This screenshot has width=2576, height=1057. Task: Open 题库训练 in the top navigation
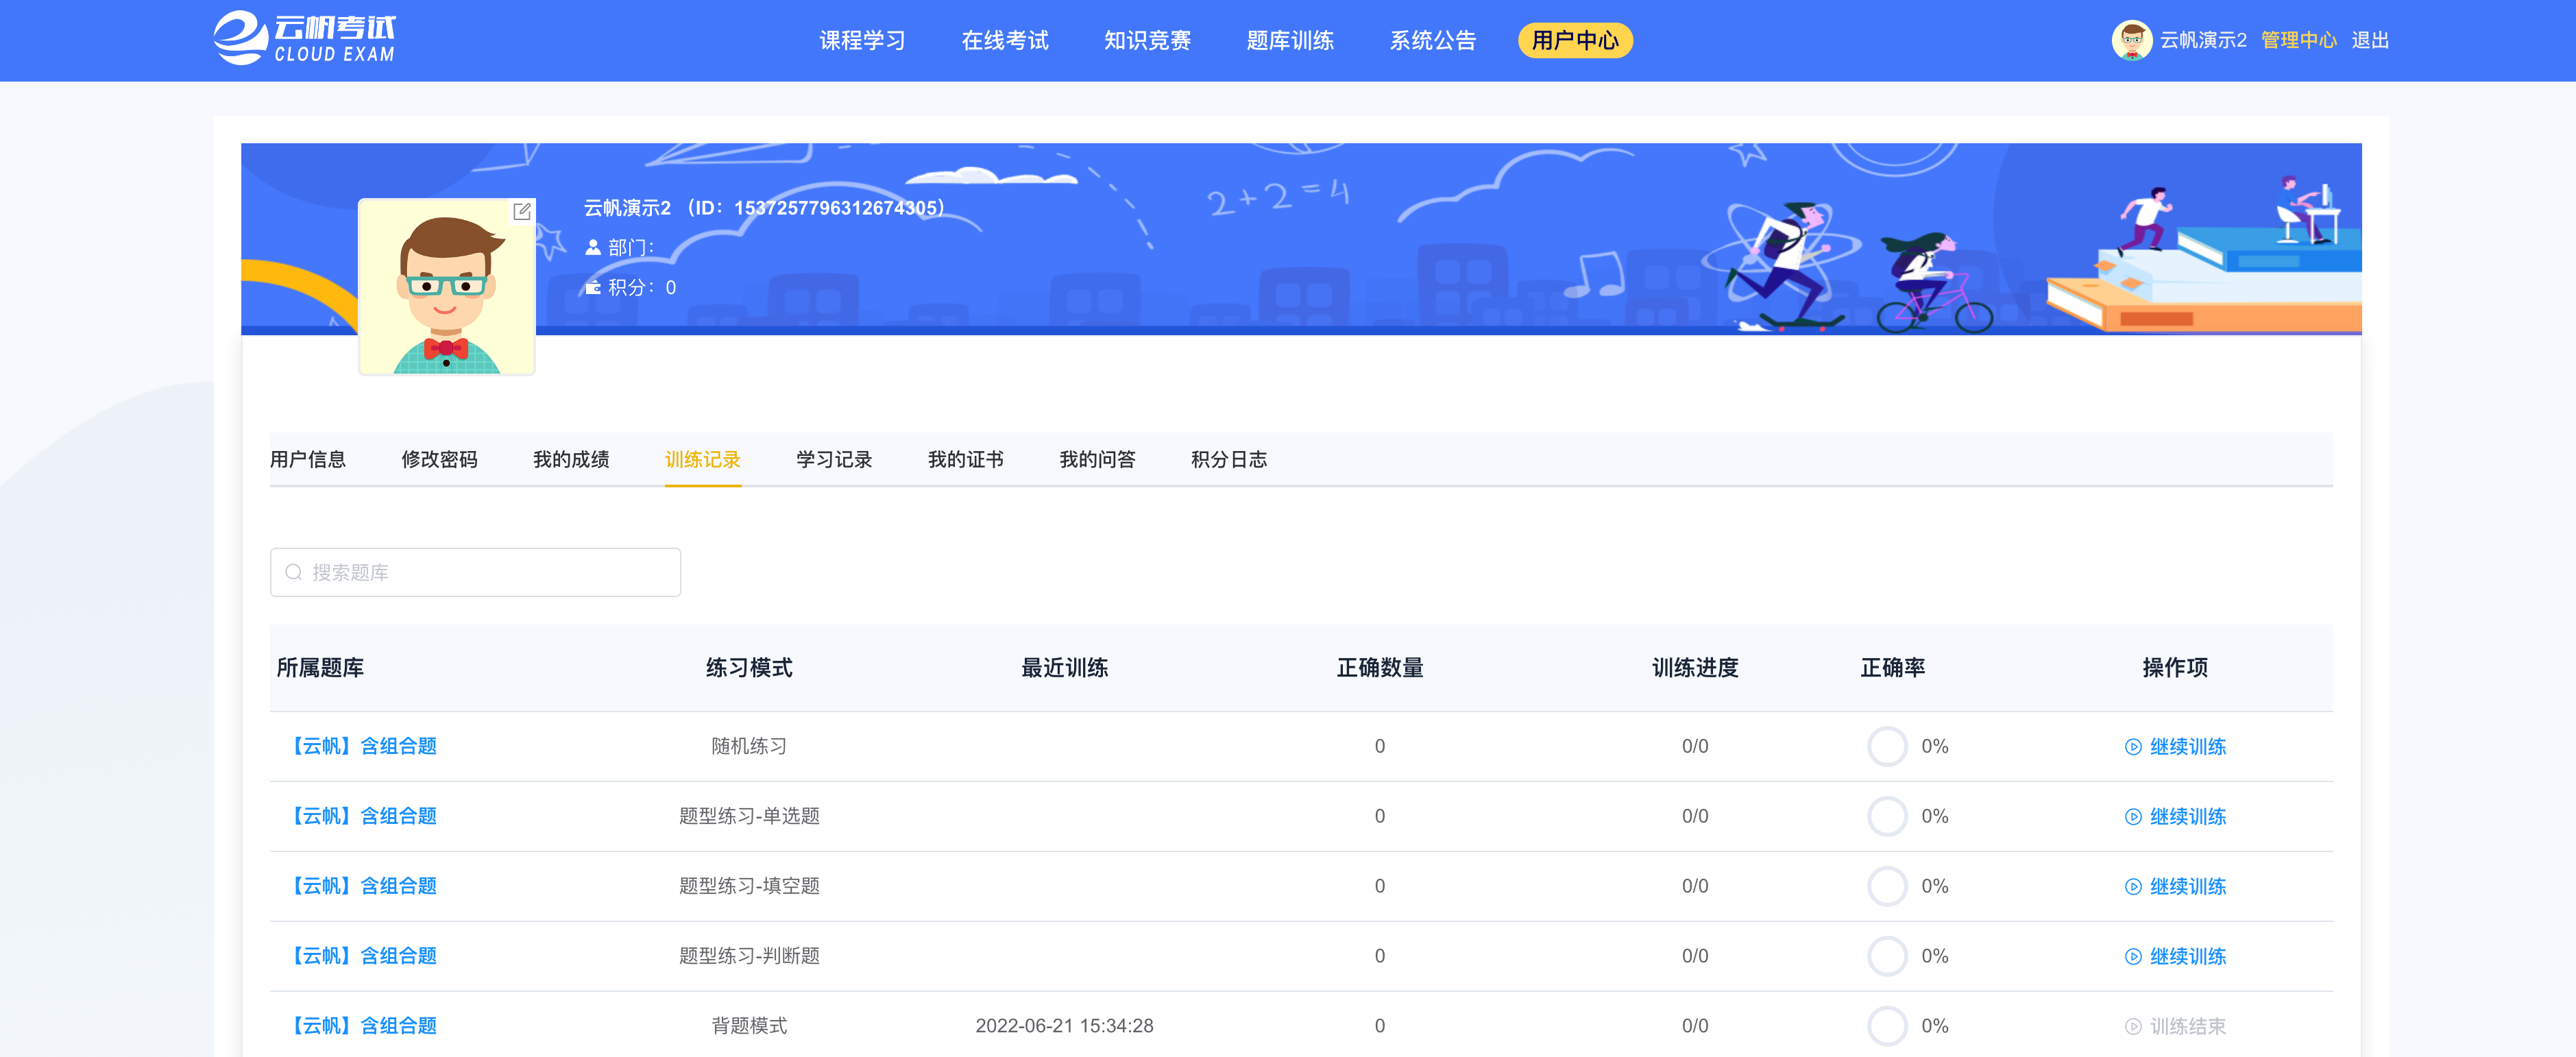[x=1290, y=40]
